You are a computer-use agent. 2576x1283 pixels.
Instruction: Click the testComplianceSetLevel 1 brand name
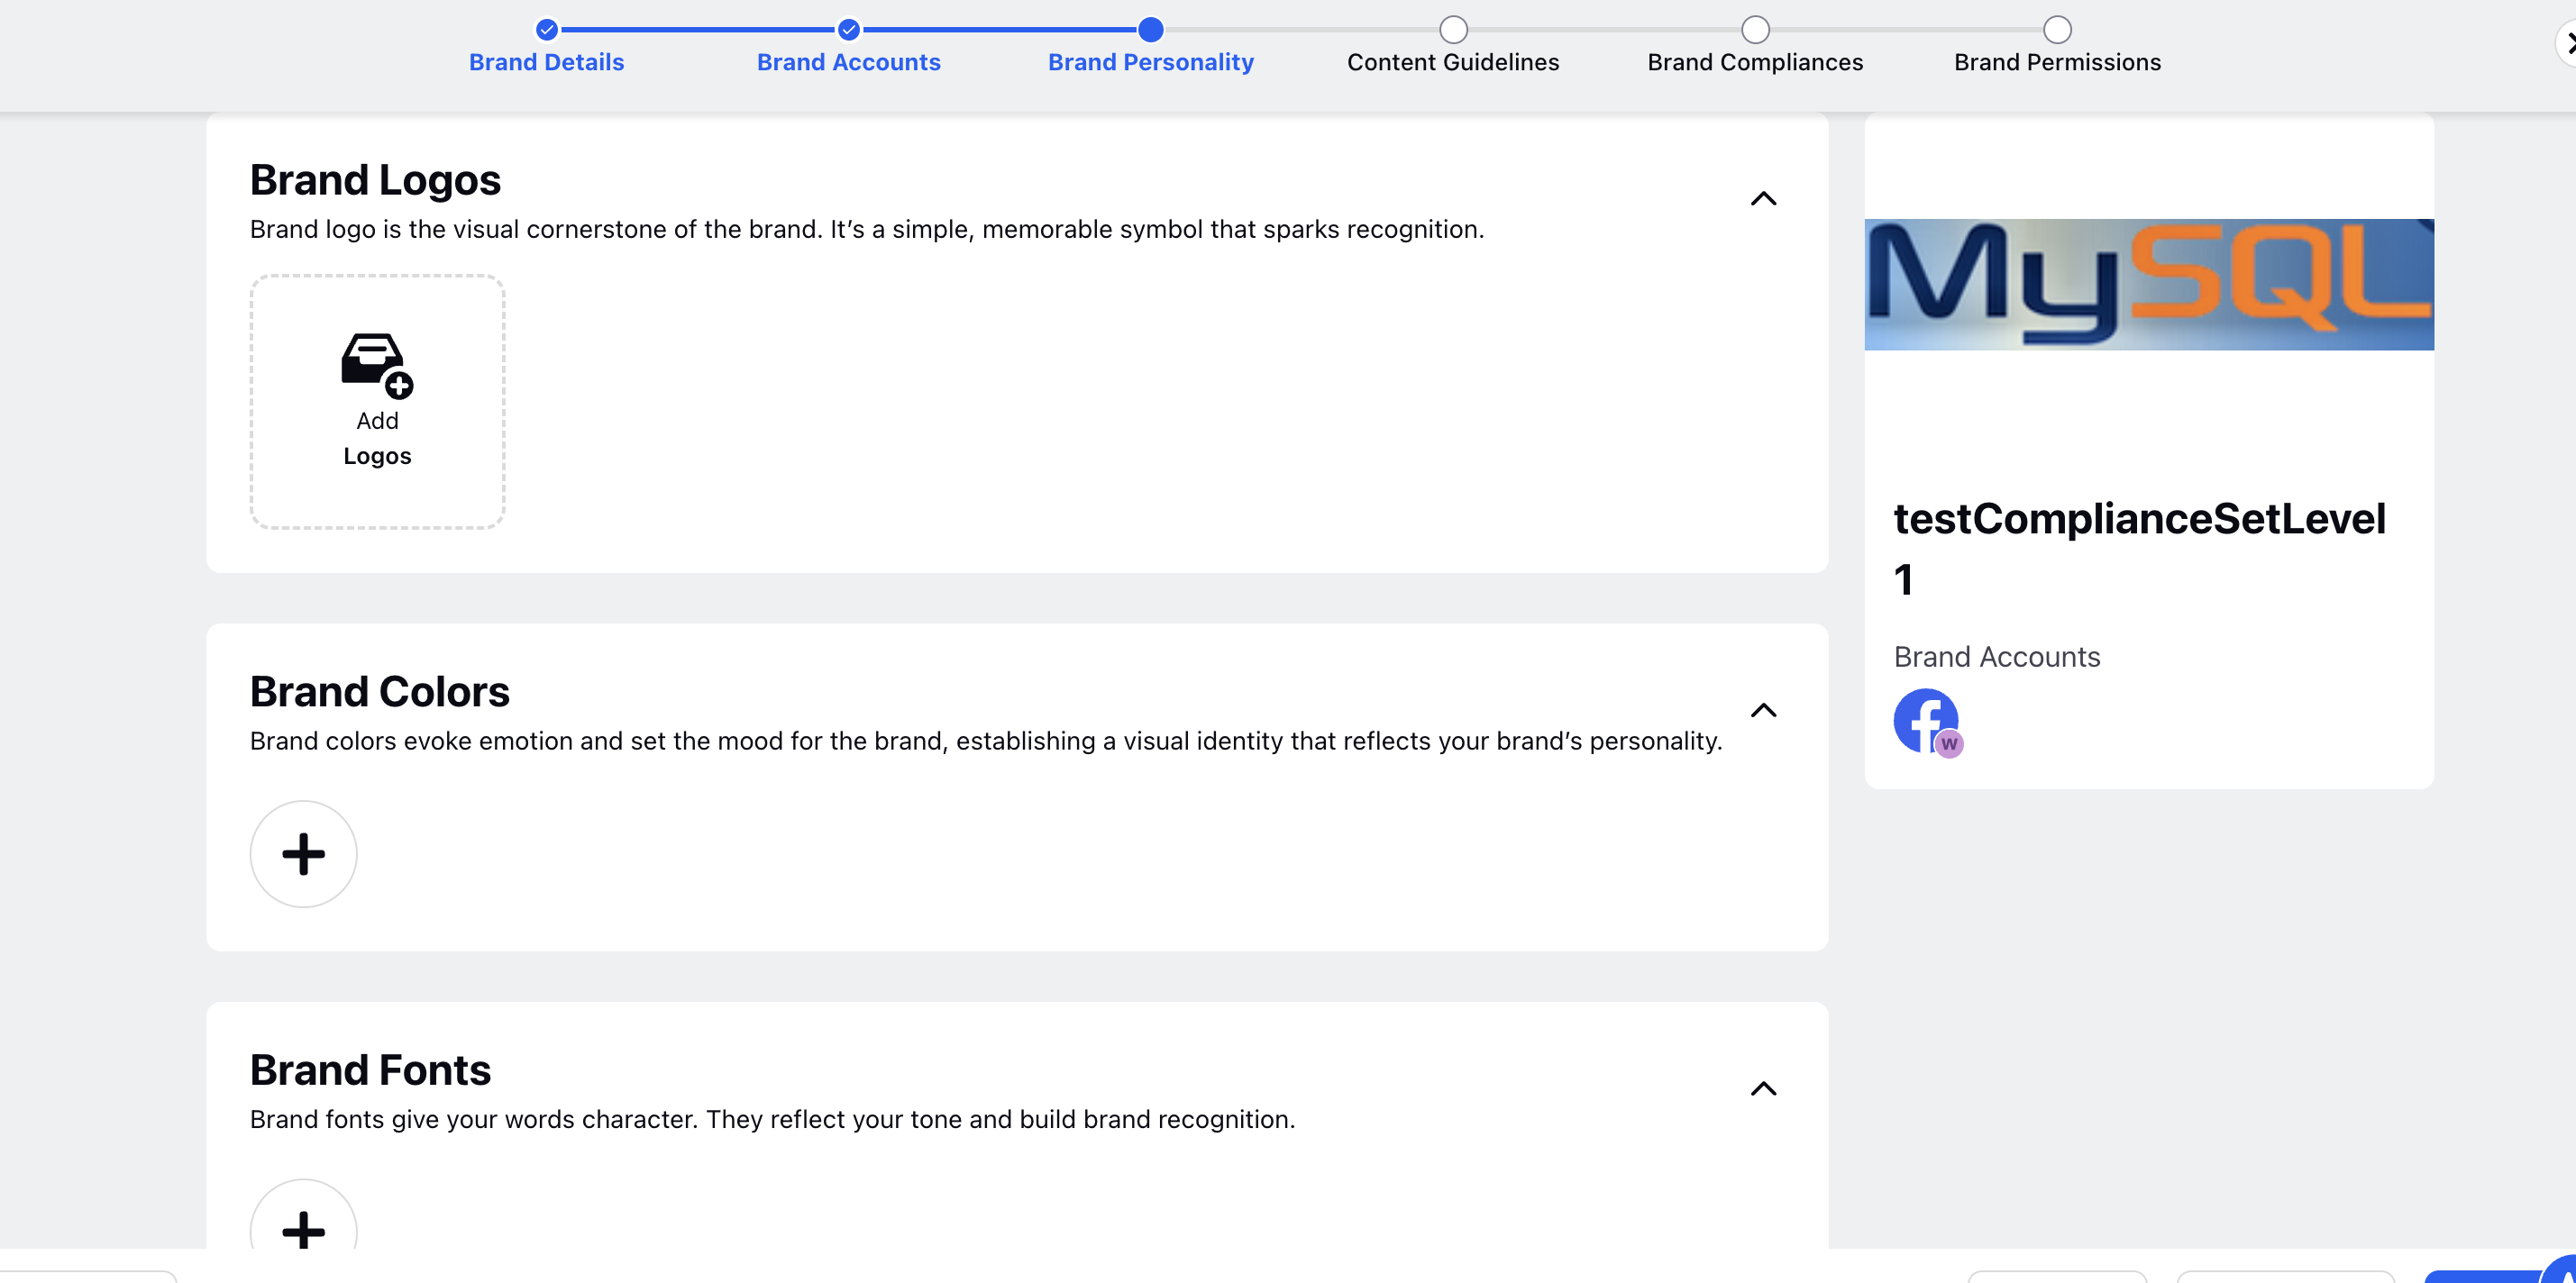(x=2139, y=548)
